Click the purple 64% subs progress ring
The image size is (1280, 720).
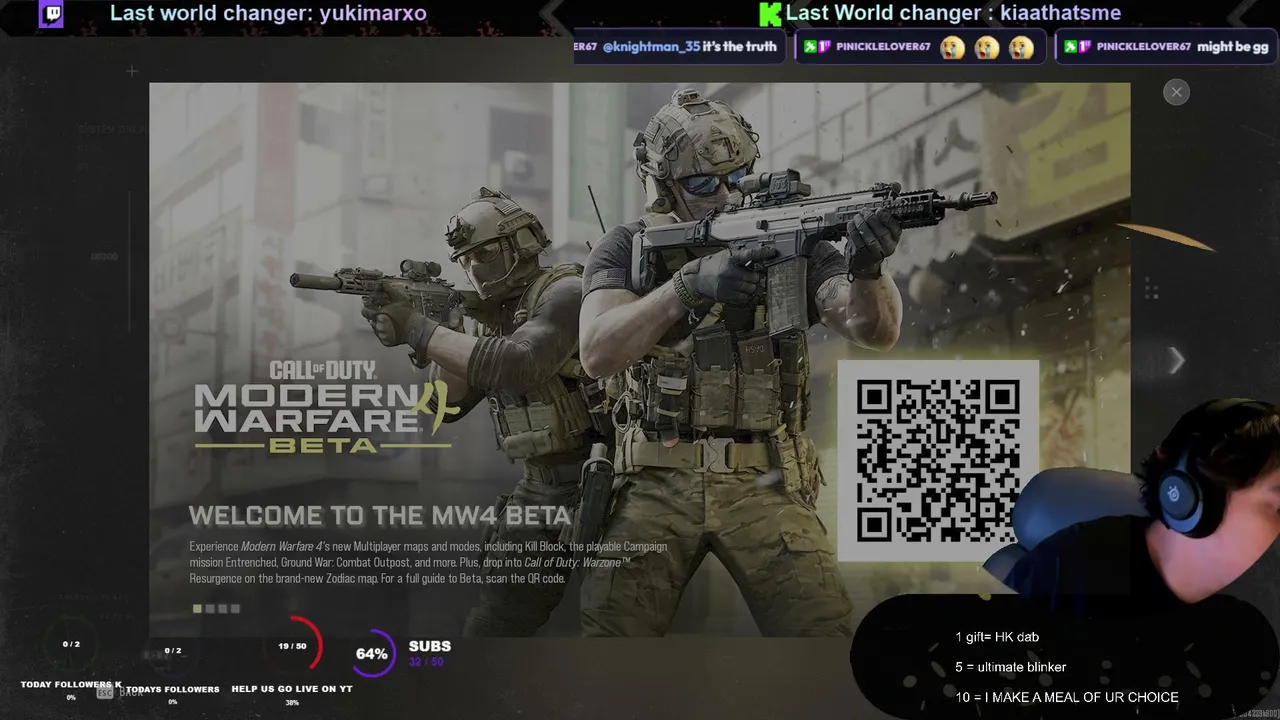point(372,654)
